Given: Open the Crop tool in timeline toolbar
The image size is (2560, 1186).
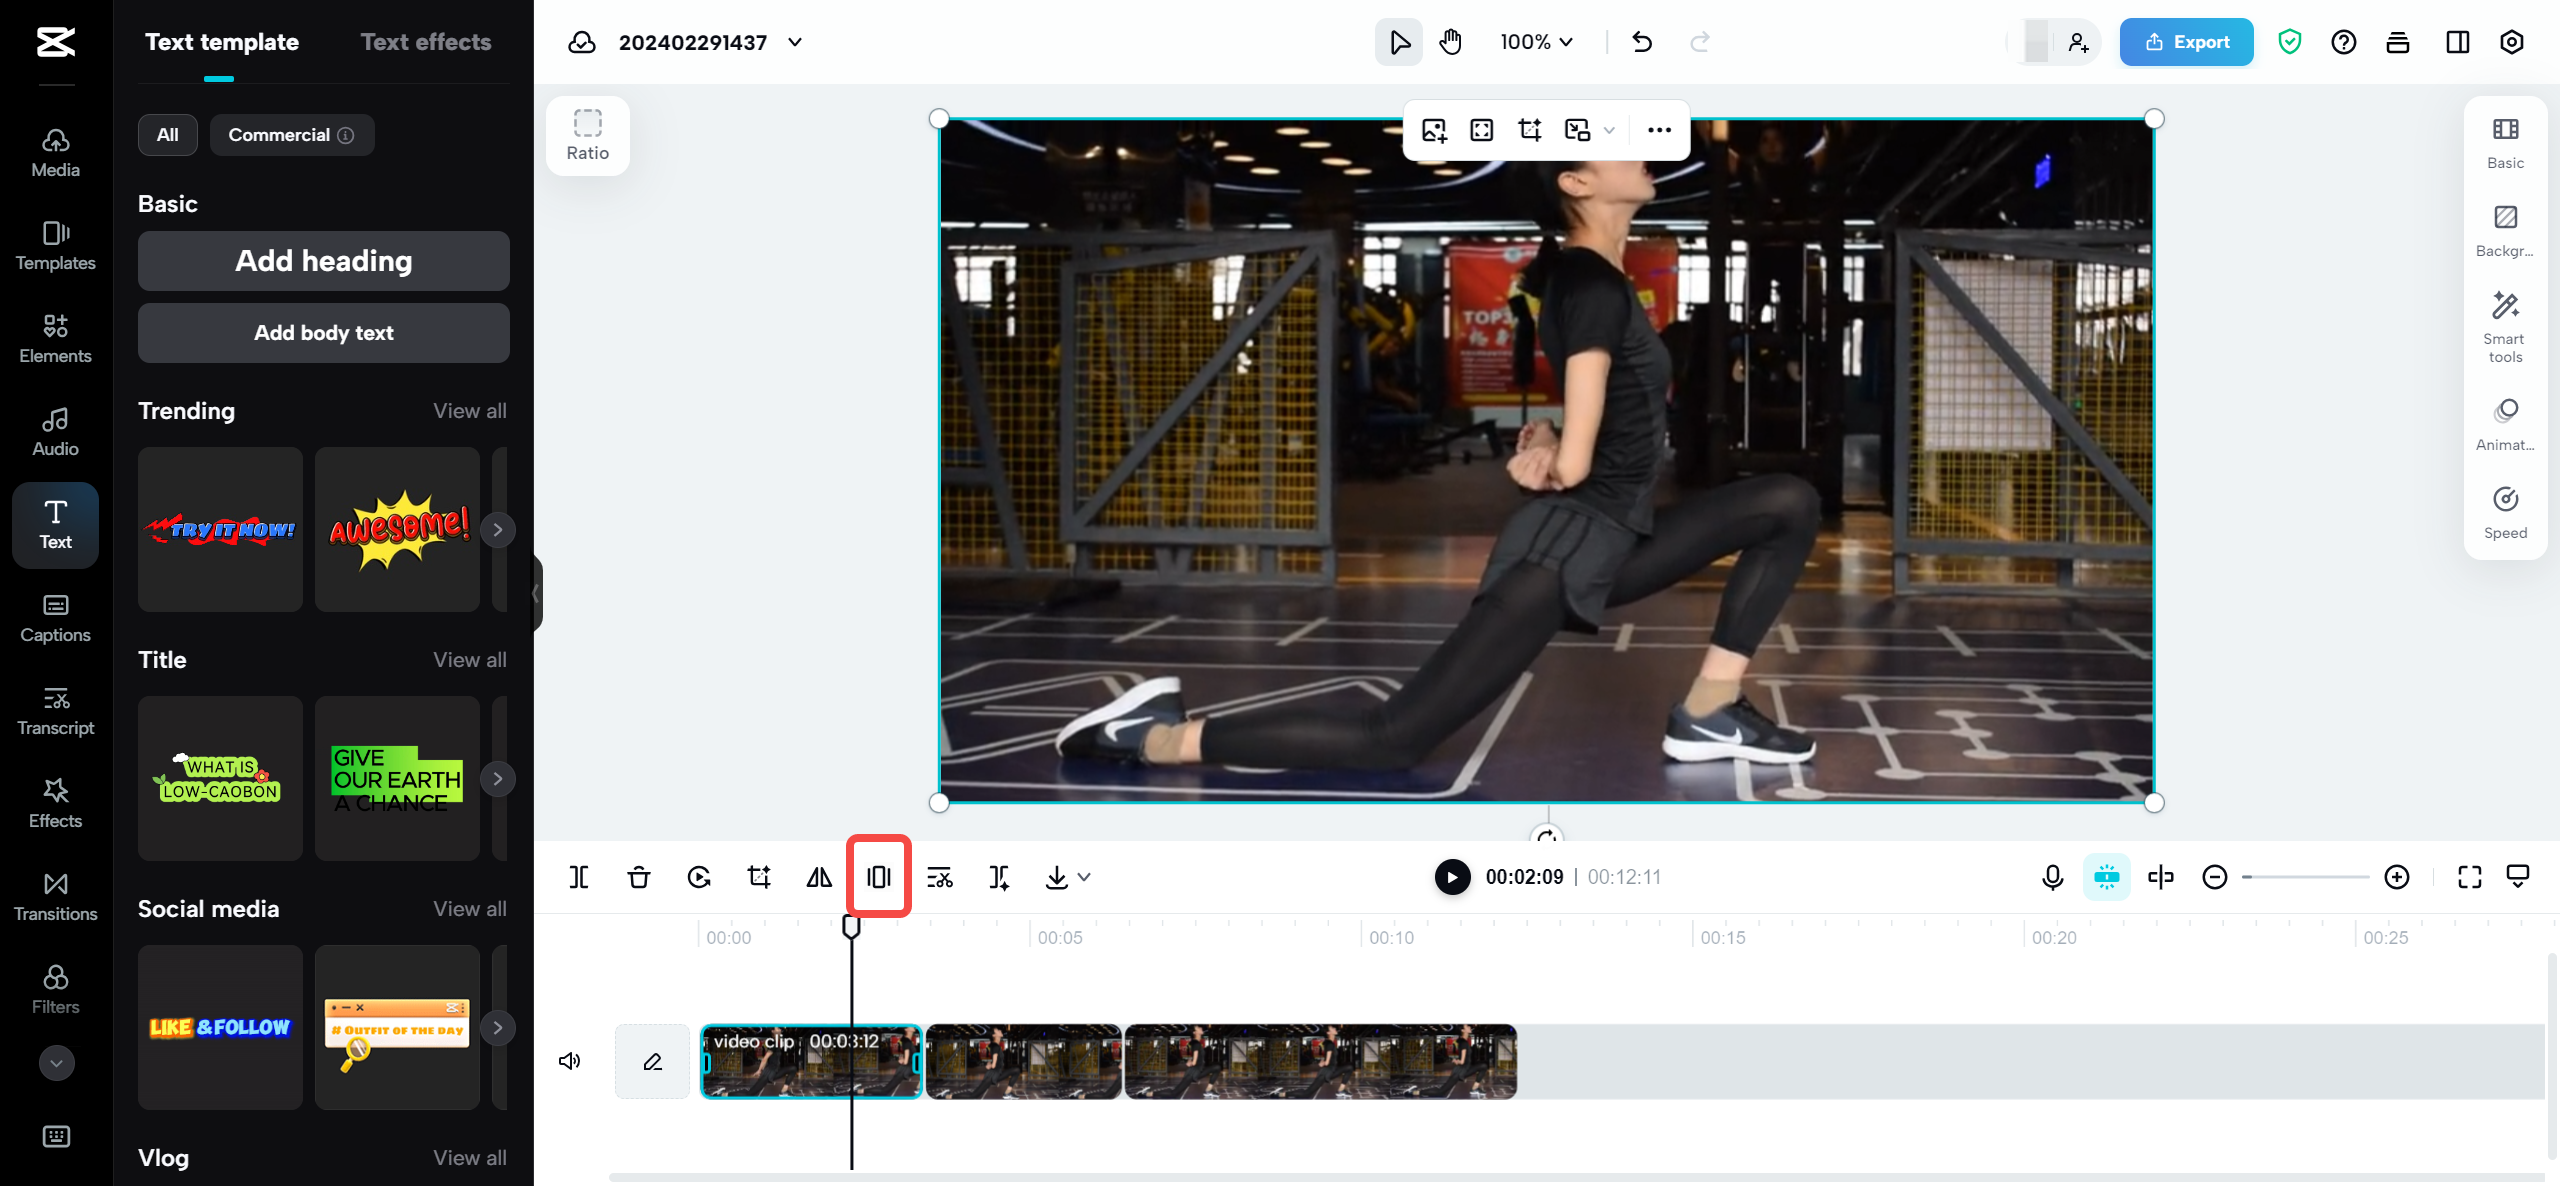Looking at the screenshot, I should 759,877.
